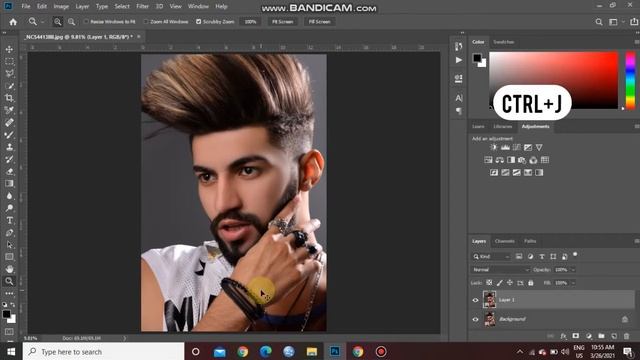Toggle layer filtering on/off switch
Screen dimensions: 640x360
tap(575, 254)
